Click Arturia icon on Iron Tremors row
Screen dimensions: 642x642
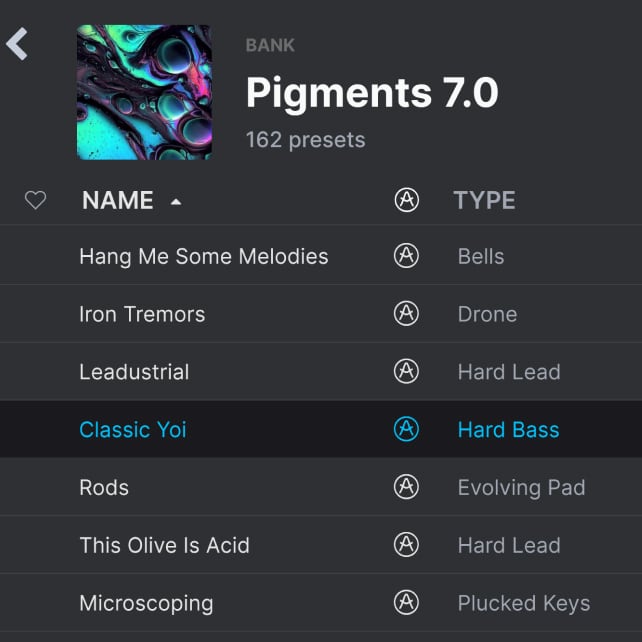click(x=406, y=314)
